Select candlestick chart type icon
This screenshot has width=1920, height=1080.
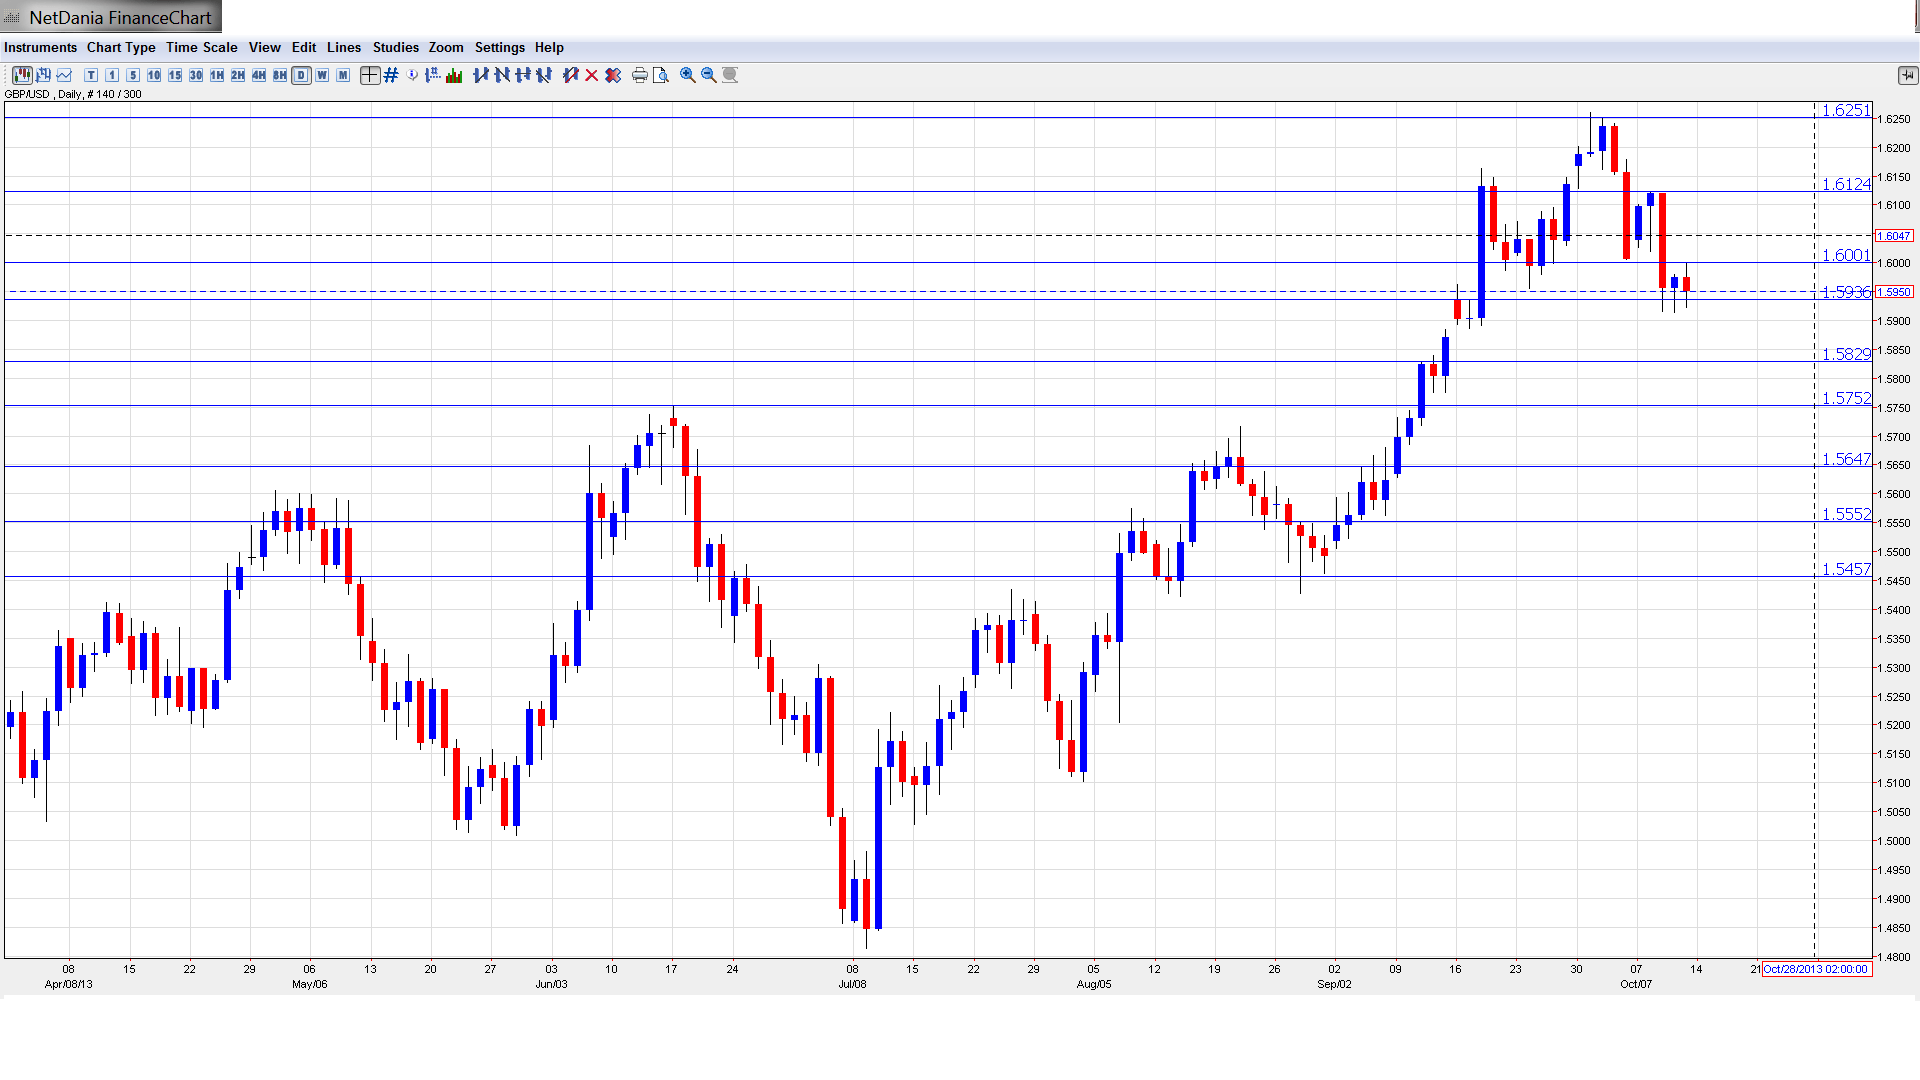point(22,75)
